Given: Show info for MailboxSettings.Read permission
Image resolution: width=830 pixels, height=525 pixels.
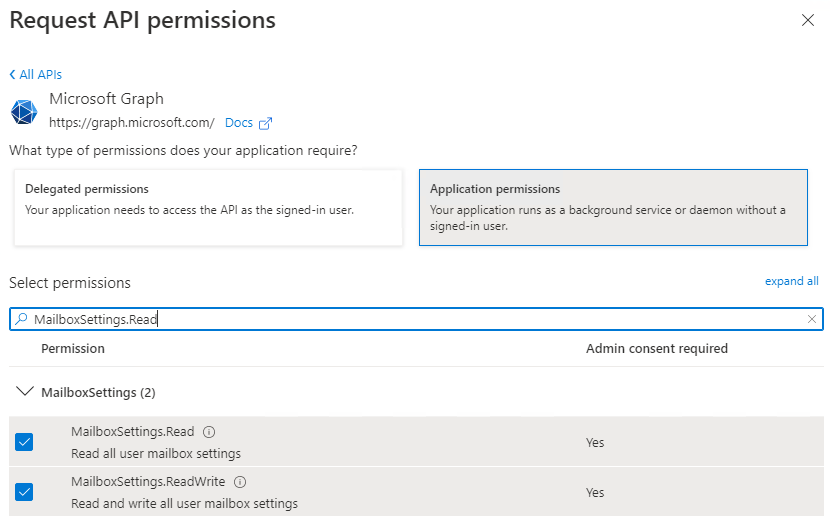Looking at the screenshot, I should 209,432.
